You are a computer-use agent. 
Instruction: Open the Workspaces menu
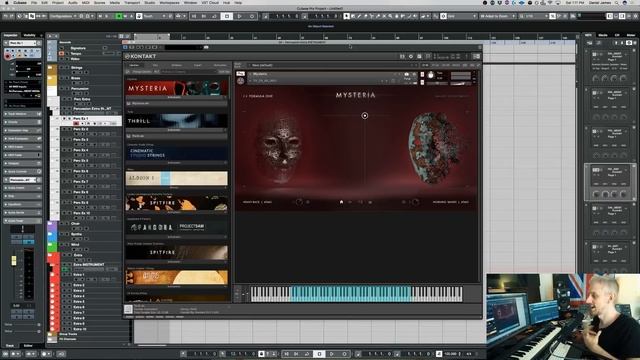click(169, 2)
